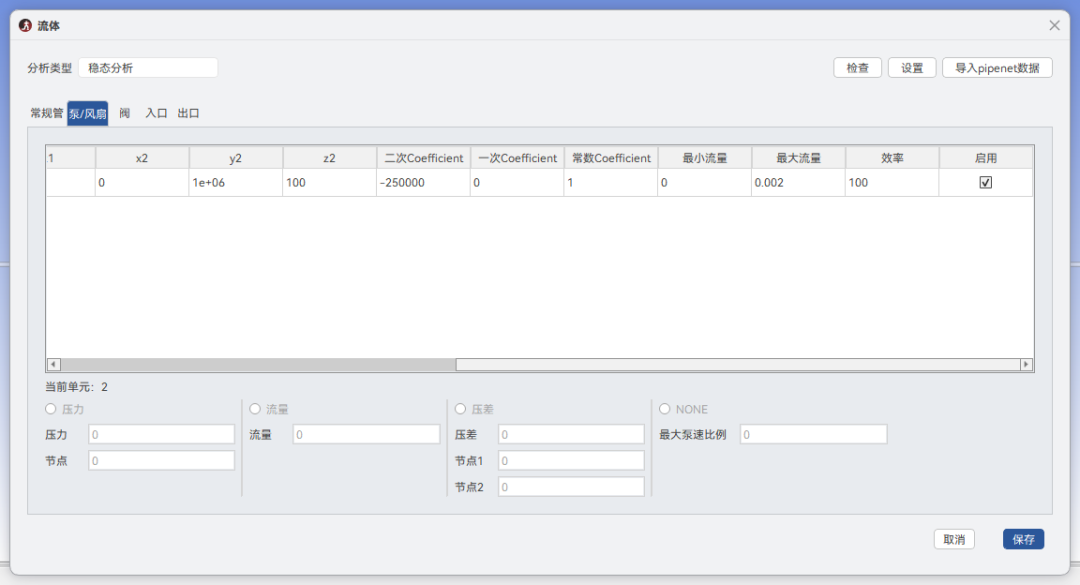1080x585 pixels.
Task: Click the 最大泵速比例 input field
Action: point(813,435)
